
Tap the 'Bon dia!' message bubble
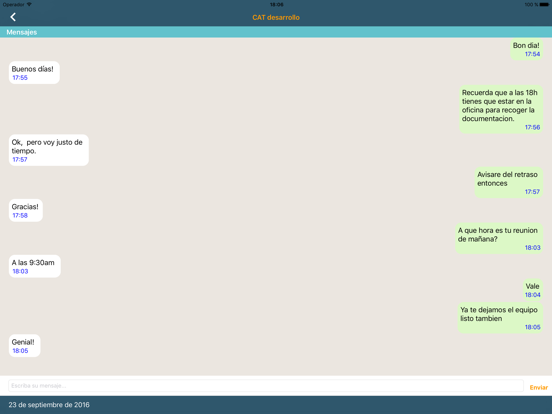click(x=526, y=49)
